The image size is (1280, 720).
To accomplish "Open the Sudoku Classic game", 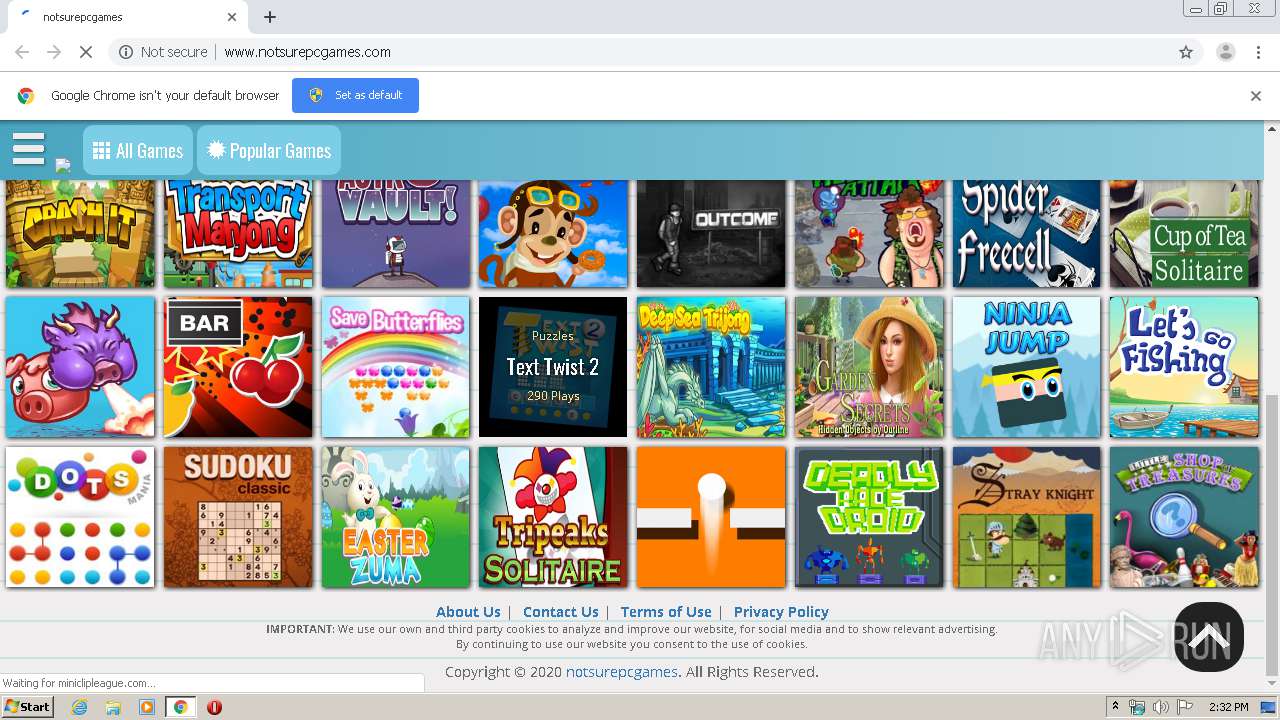I will [x=238, y=517].
